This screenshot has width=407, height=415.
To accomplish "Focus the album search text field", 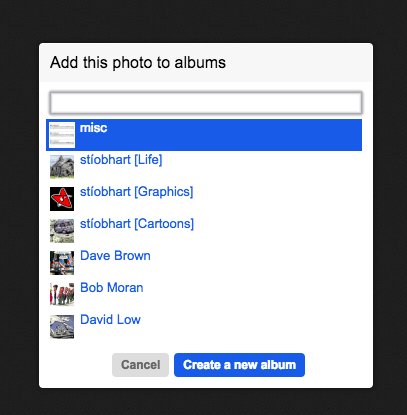I will 206,103.
